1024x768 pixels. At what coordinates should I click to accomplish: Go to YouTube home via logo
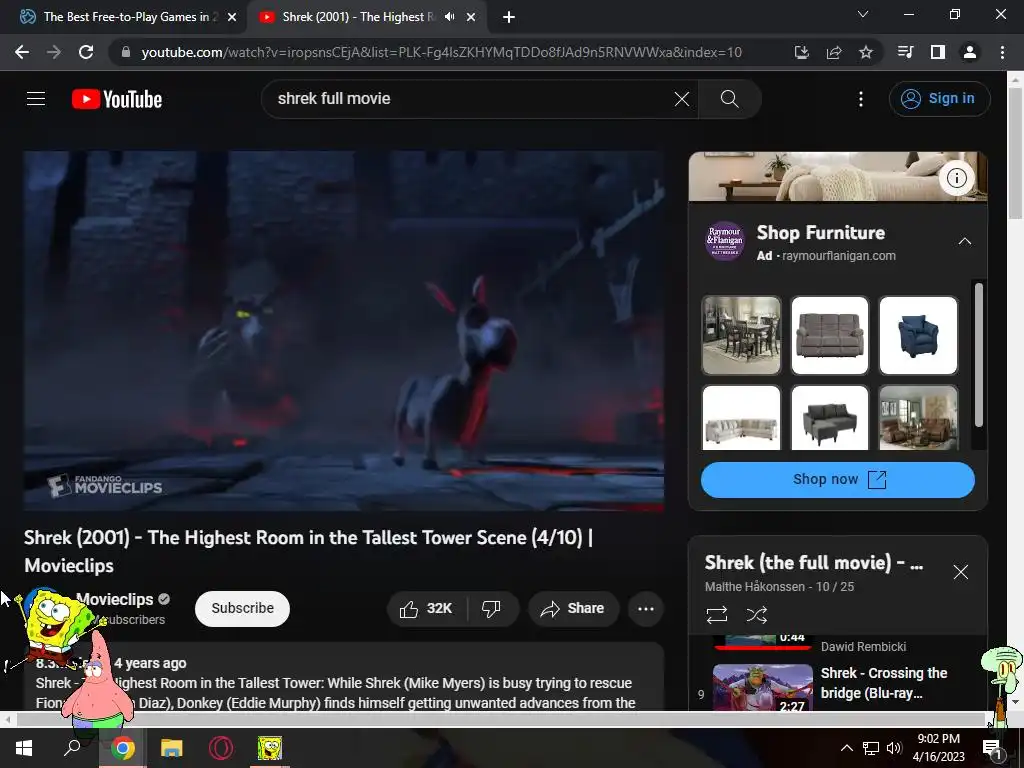[117, 99]
